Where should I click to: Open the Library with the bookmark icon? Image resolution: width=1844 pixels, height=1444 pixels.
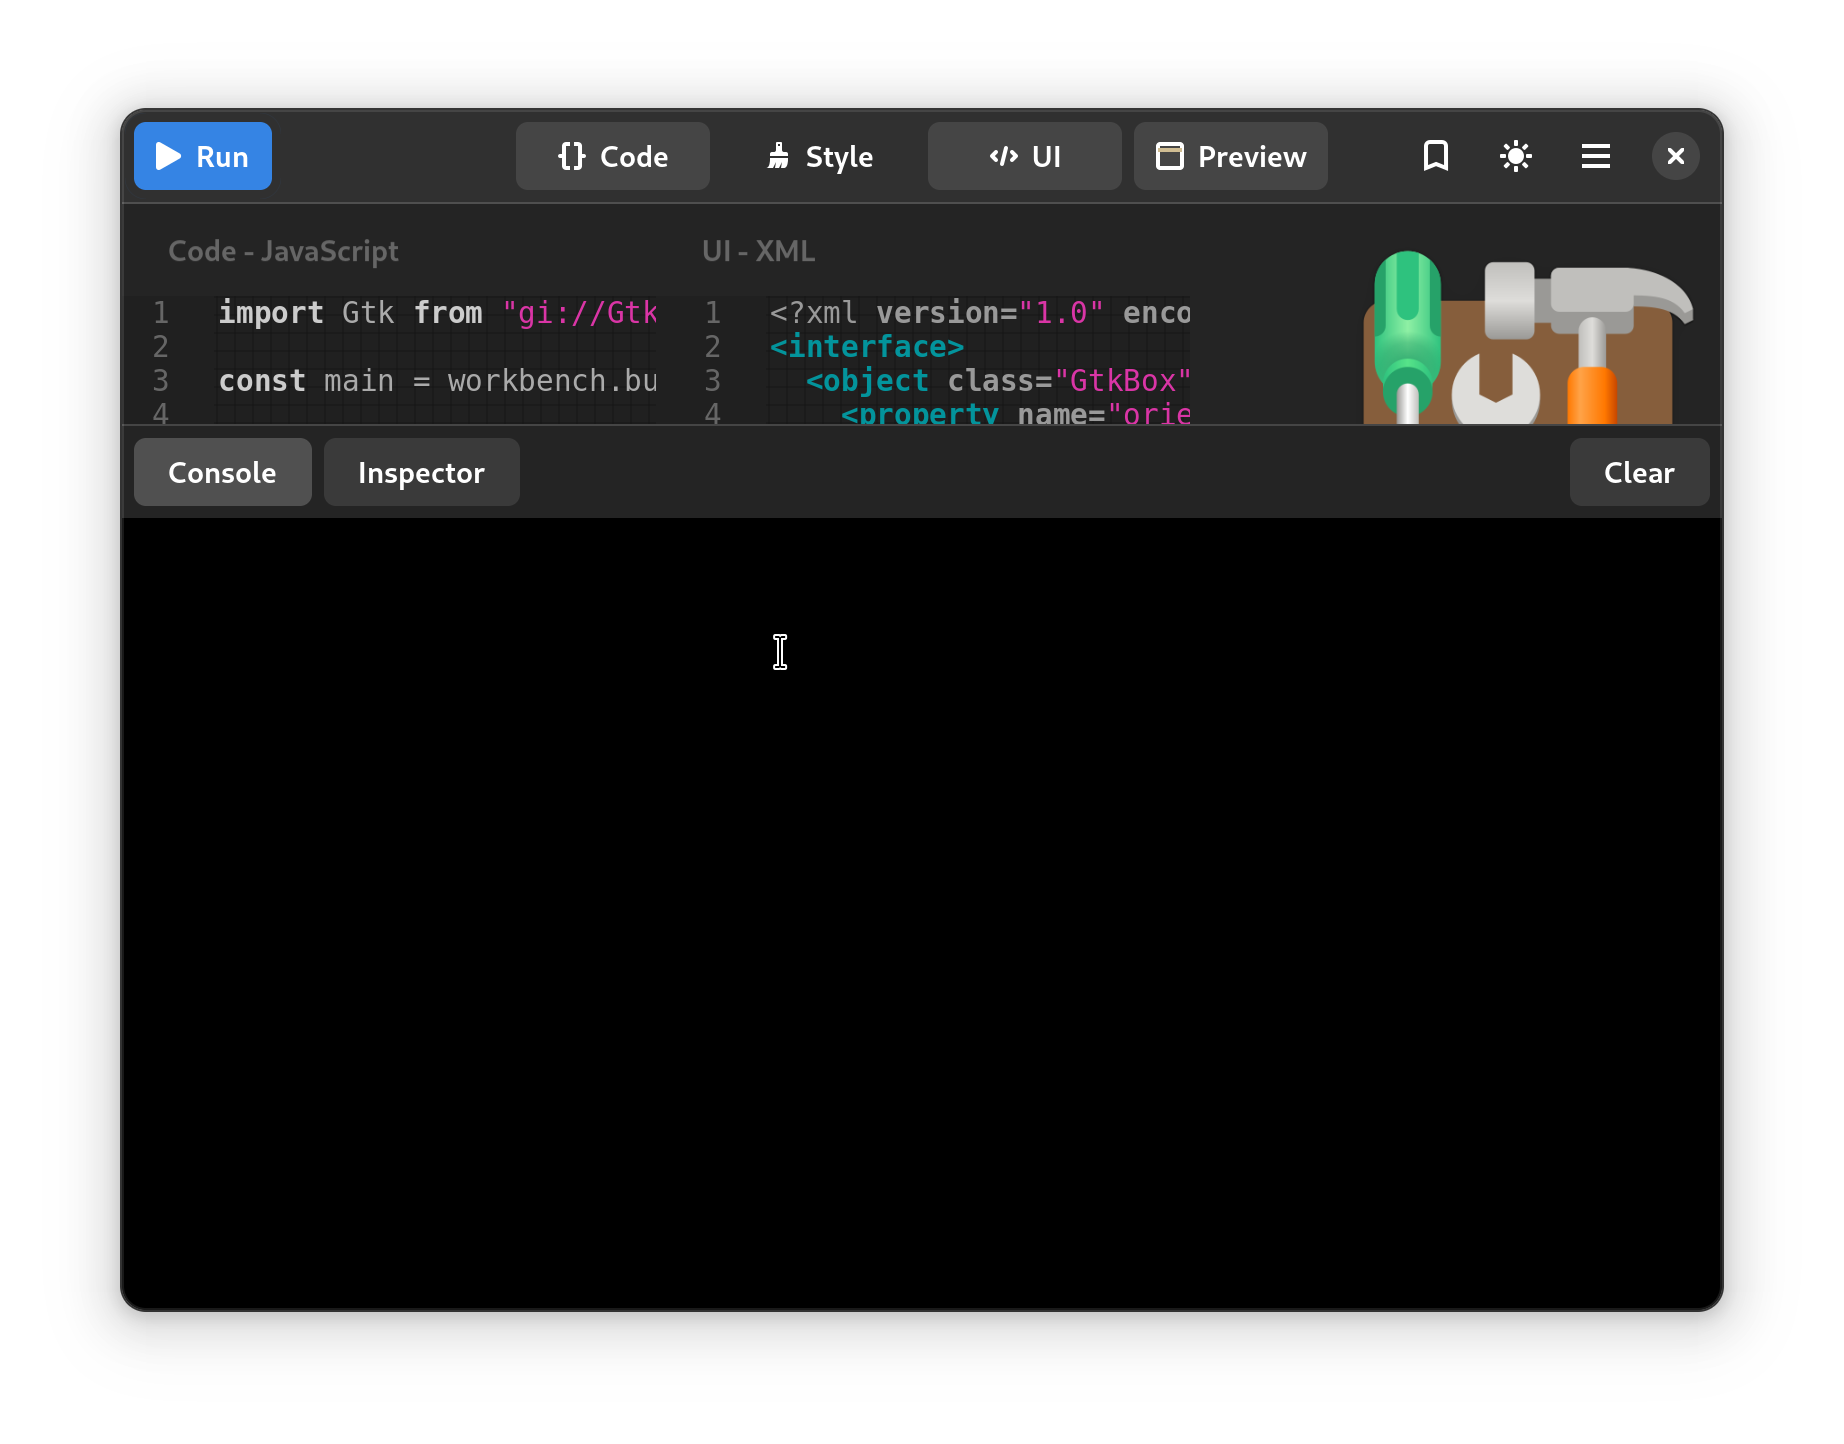[1435, 156]
